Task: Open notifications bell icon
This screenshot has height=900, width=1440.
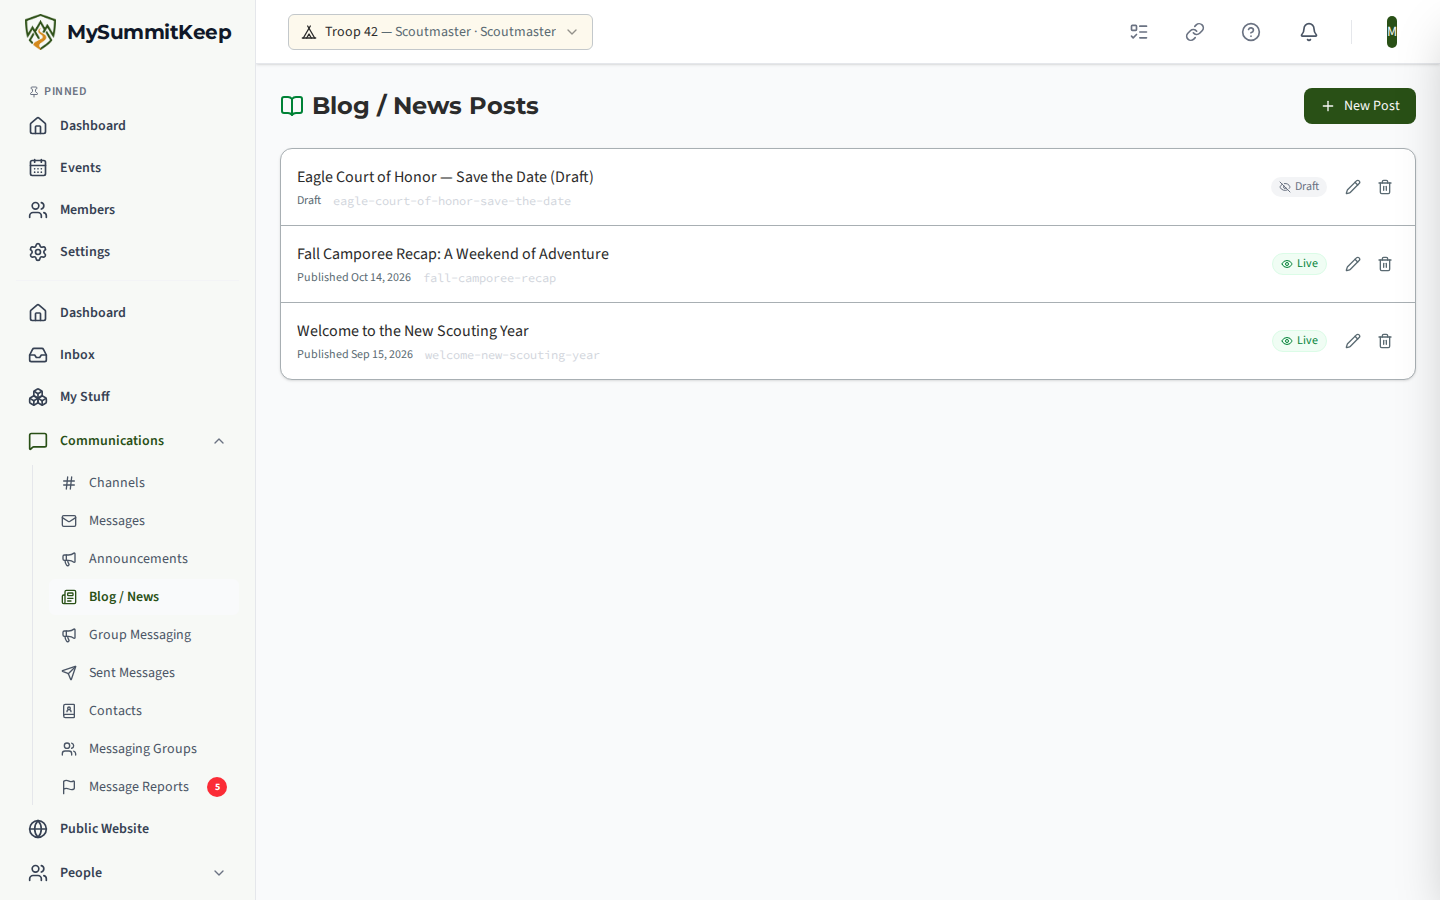Action: 1309,32
